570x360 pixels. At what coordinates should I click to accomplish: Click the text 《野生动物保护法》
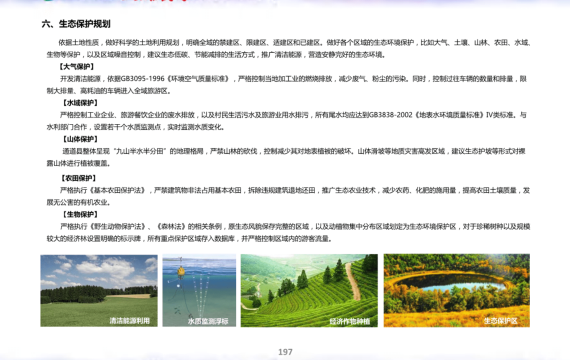click(118, 227)
